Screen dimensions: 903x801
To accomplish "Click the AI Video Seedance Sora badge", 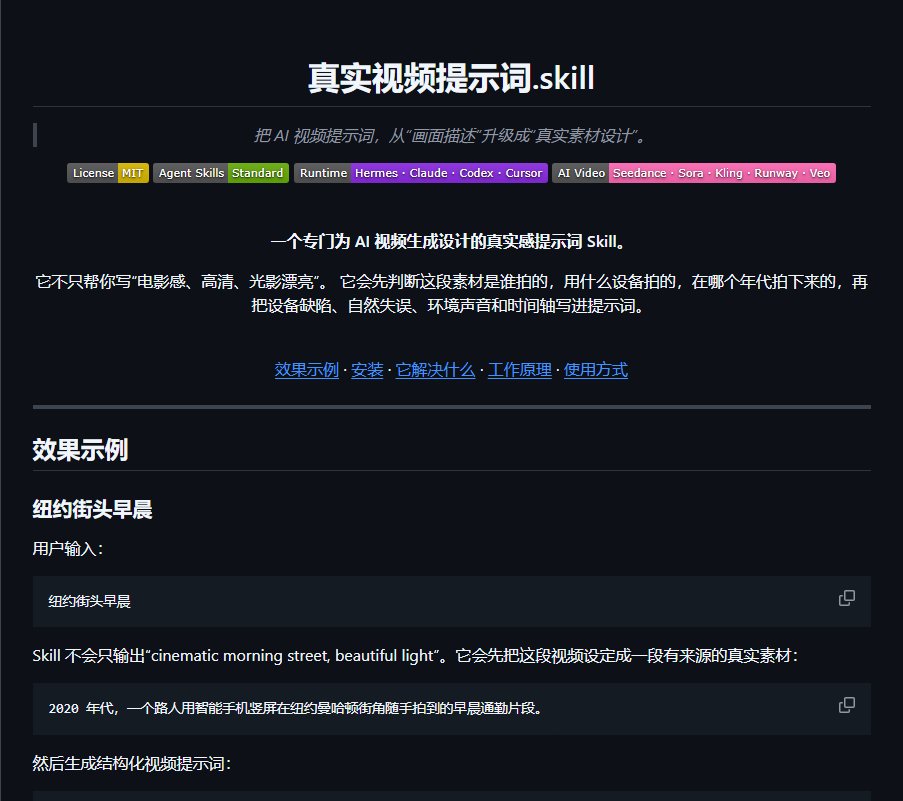I will pyautogui.click(x=693, y=173).
